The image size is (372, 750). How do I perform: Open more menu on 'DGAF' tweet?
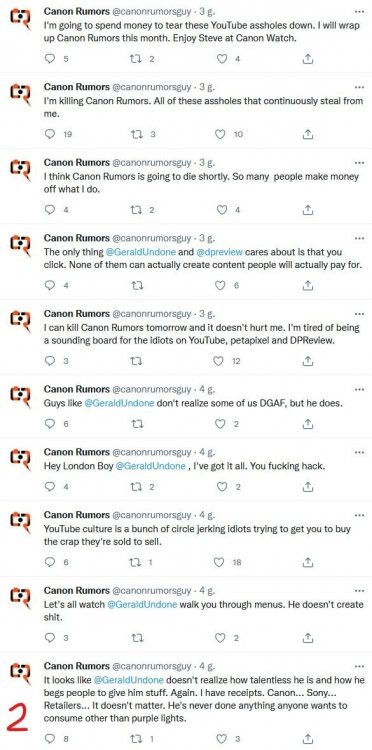pos(359,389)
